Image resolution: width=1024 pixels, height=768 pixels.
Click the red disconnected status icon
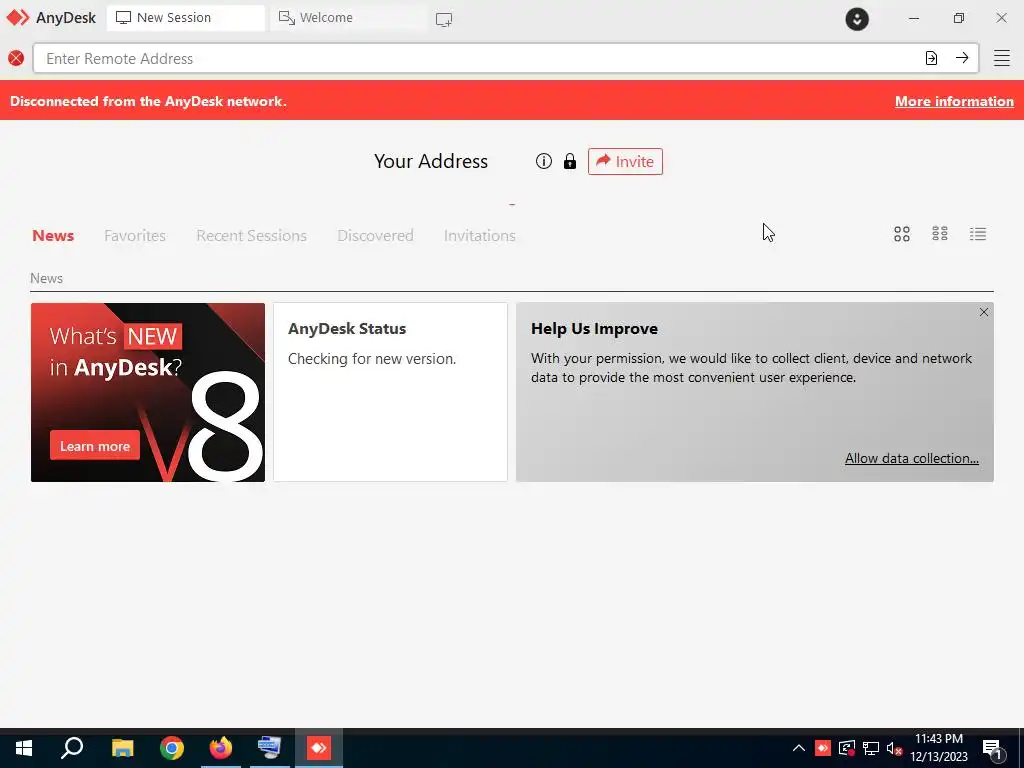[x=16, y=58]
